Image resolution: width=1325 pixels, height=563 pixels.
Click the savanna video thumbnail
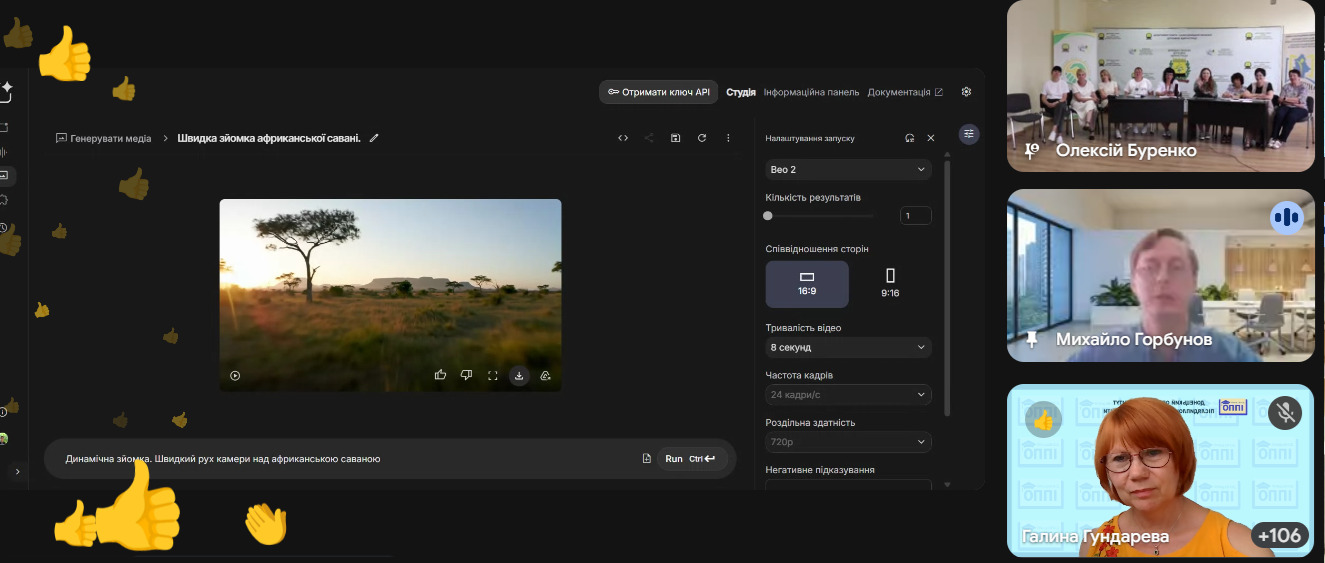[x=390, y=295]
